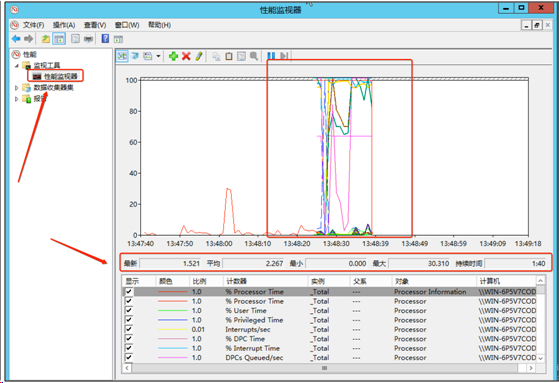
Task: Uncheck the % User Time counter checkbox
Action: coord(129,310)
